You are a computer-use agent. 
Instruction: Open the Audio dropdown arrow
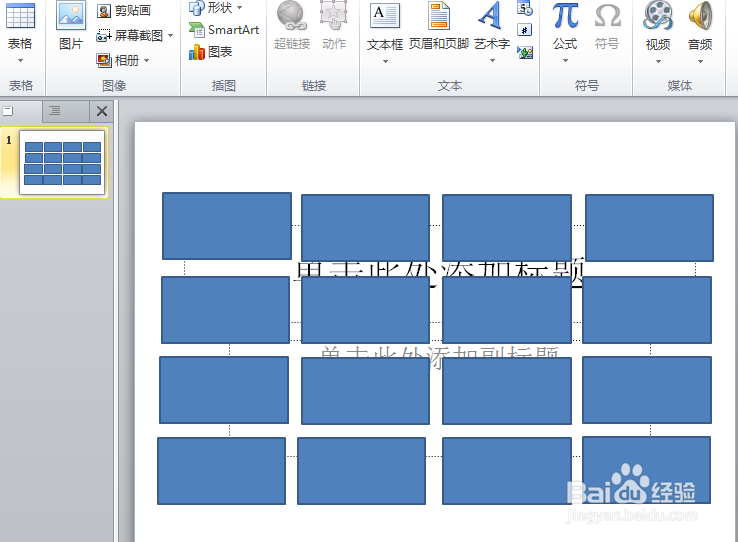(700, 62)
